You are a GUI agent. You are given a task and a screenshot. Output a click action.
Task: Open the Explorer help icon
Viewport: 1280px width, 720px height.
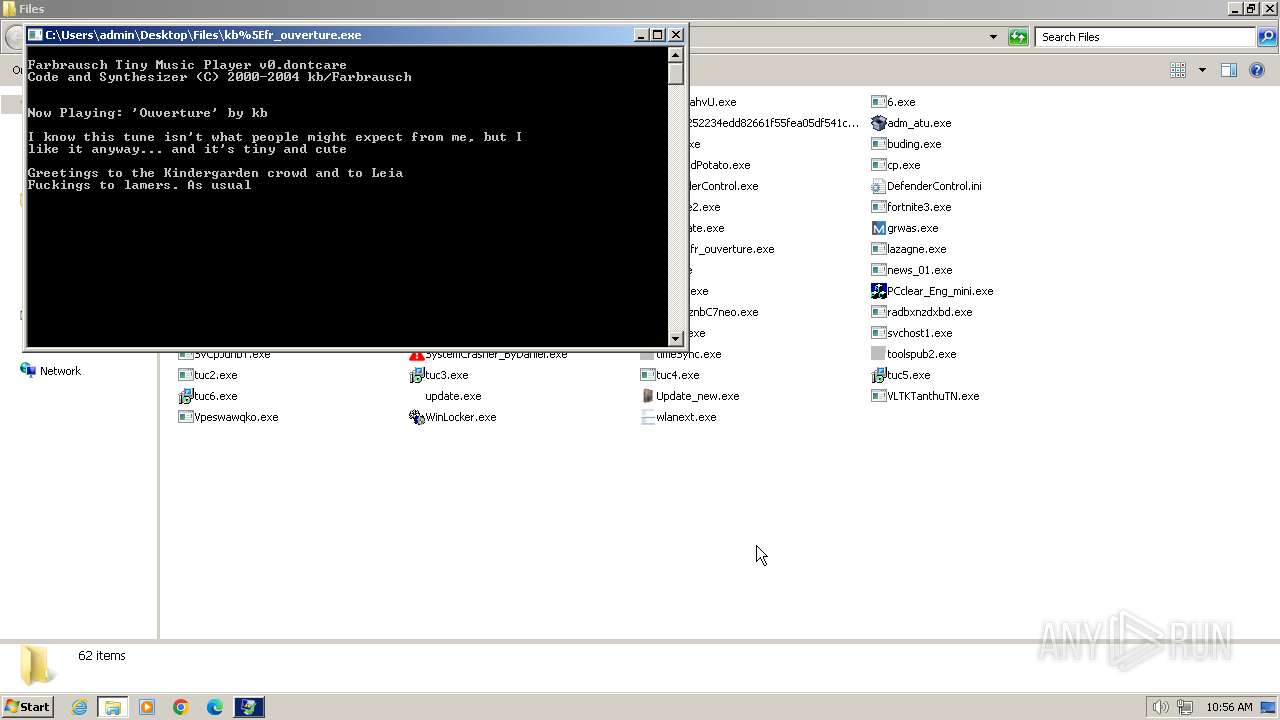(1257, 70)
